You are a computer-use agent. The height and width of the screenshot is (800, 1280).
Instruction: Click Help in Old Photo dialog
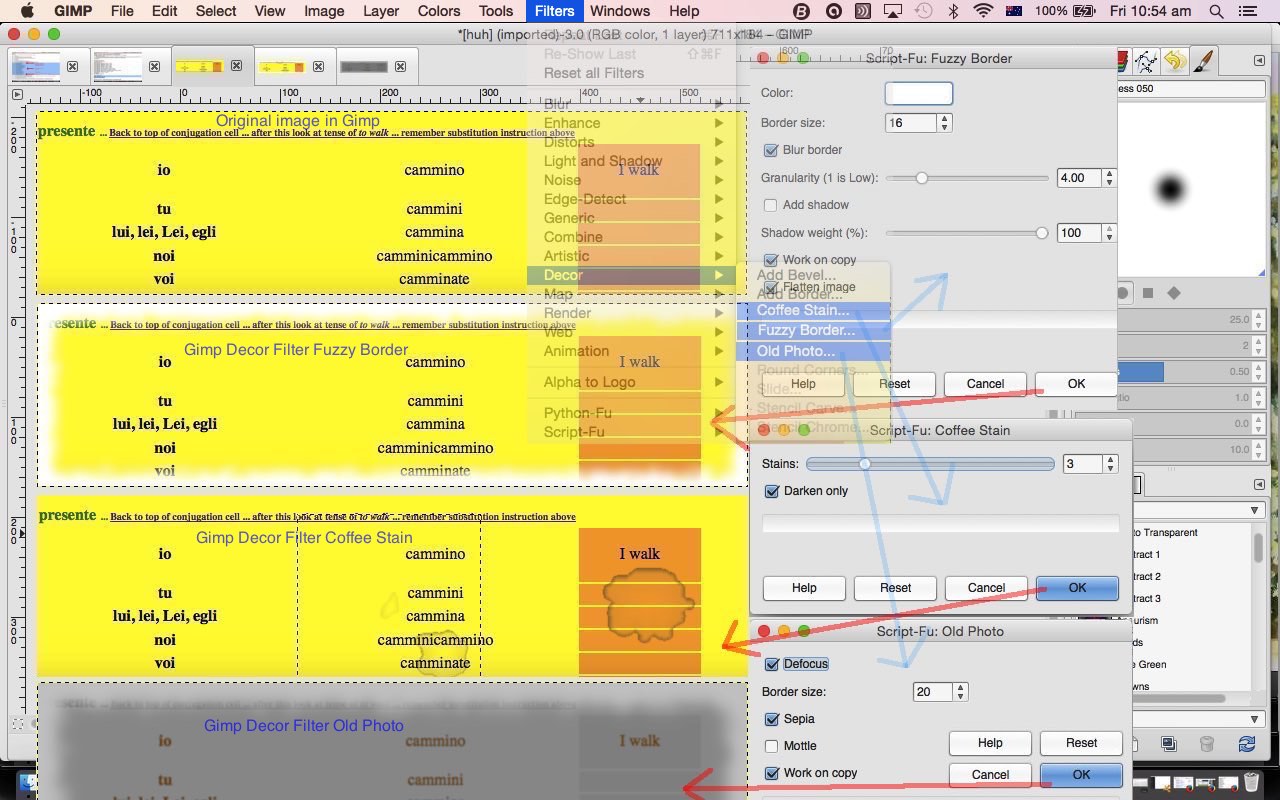click(x=990, y=743)
